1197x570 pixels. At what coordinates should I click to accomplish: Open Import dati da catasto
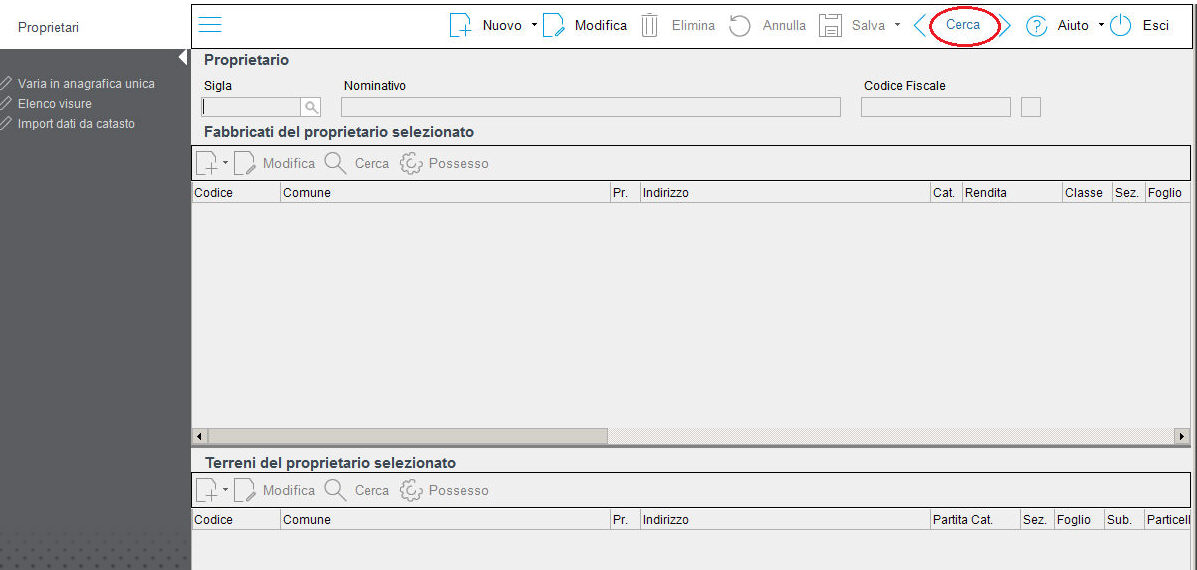[x=76, y=124]
